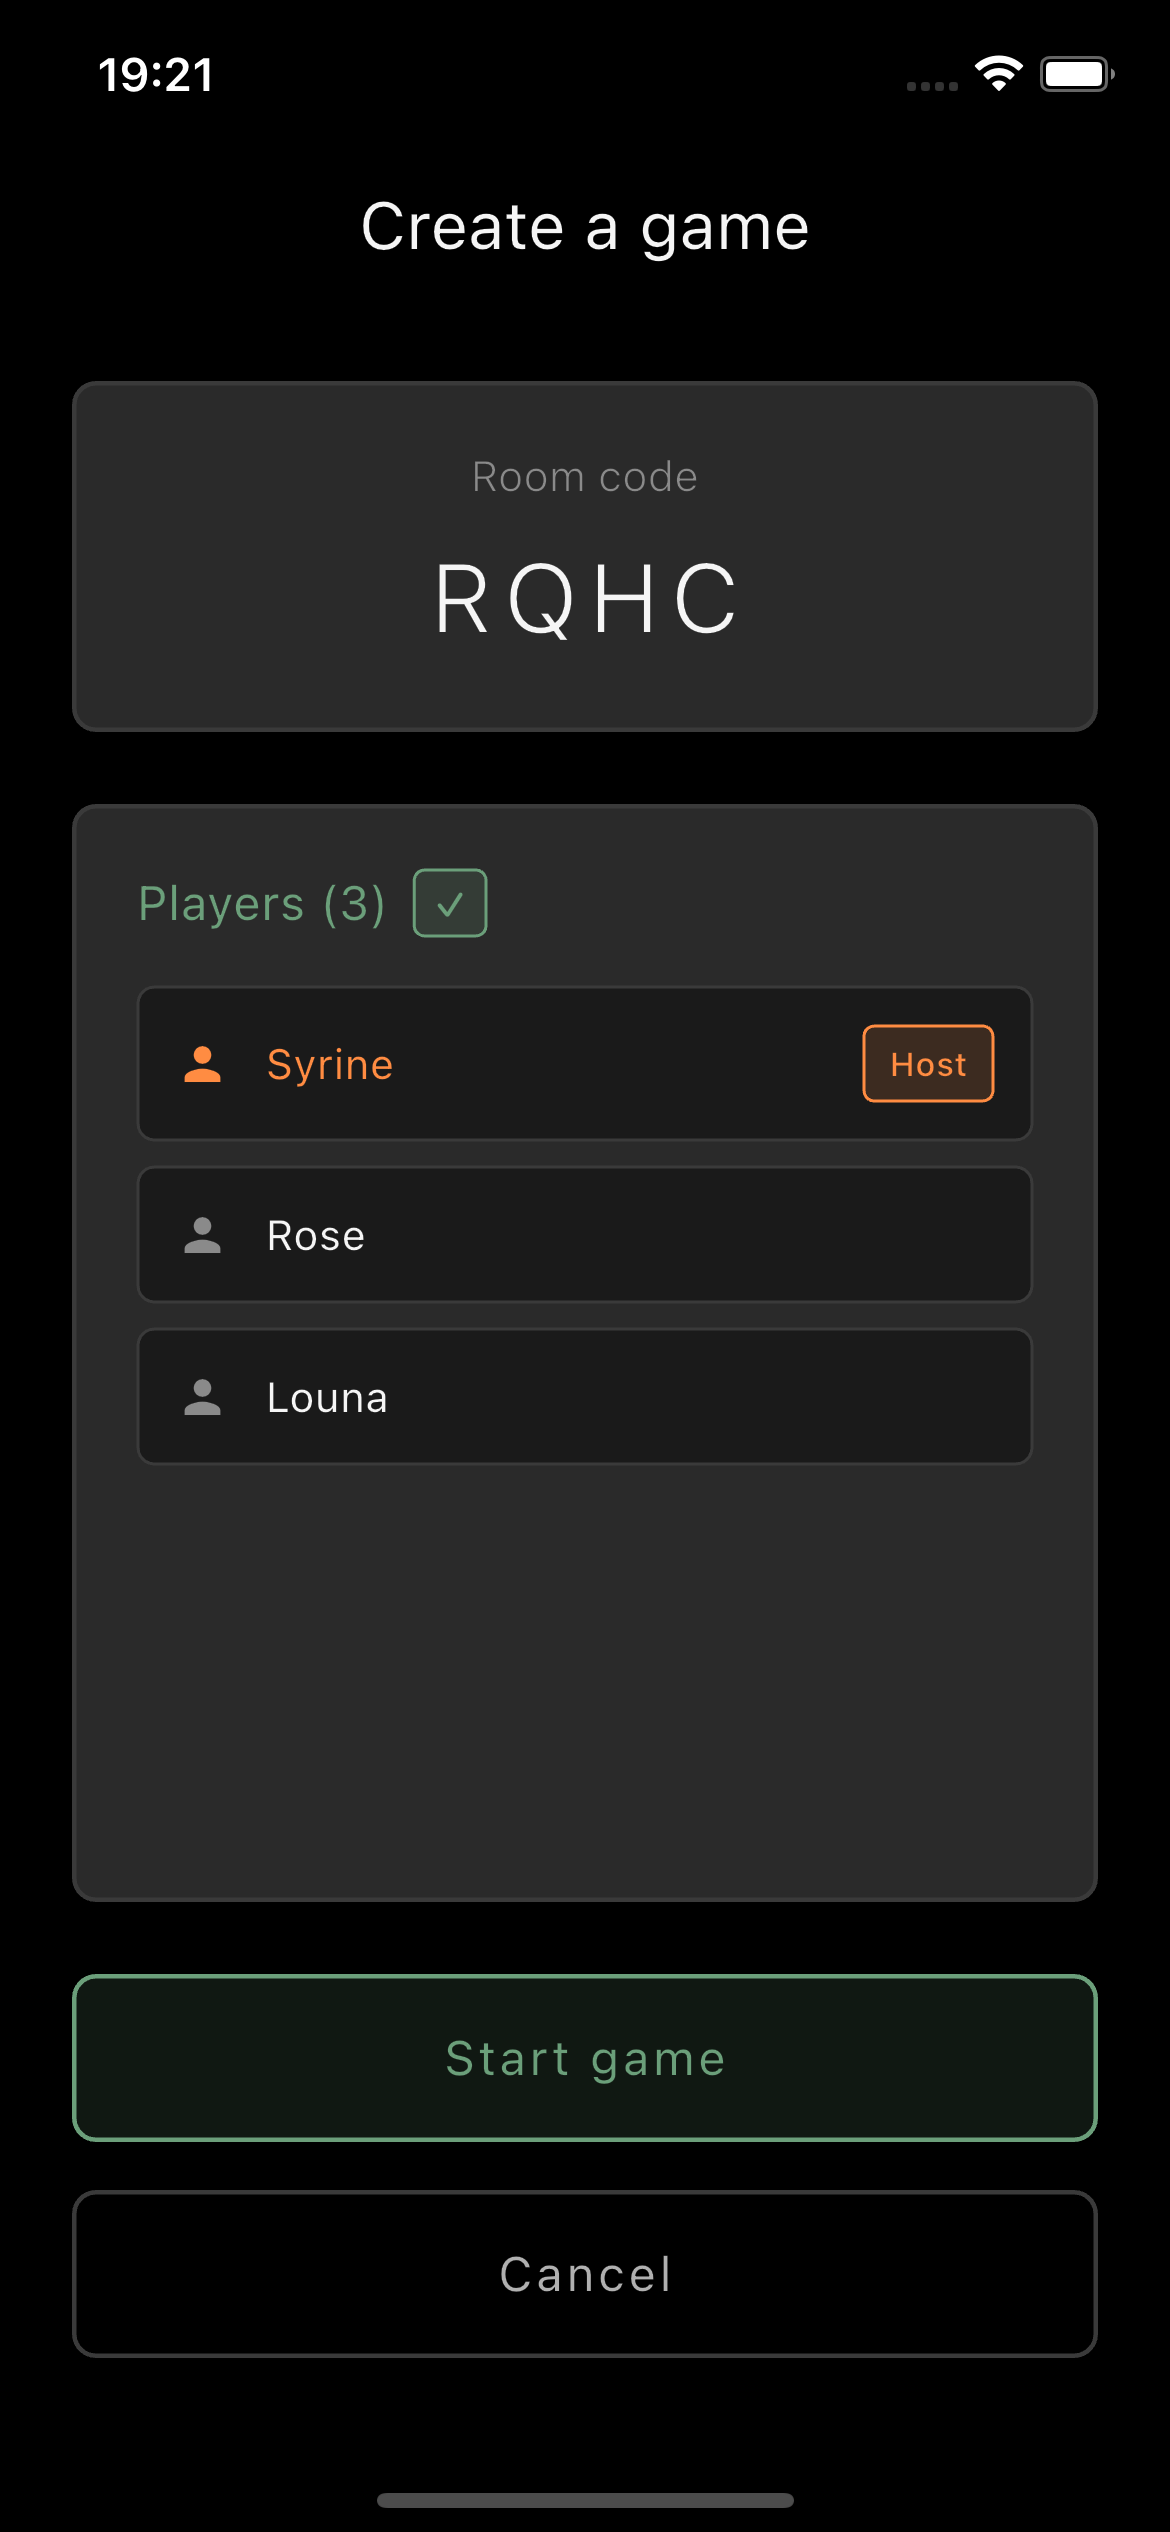Tap the battery status icon
This screenshot has height=2532, width=1170.
1077,74
